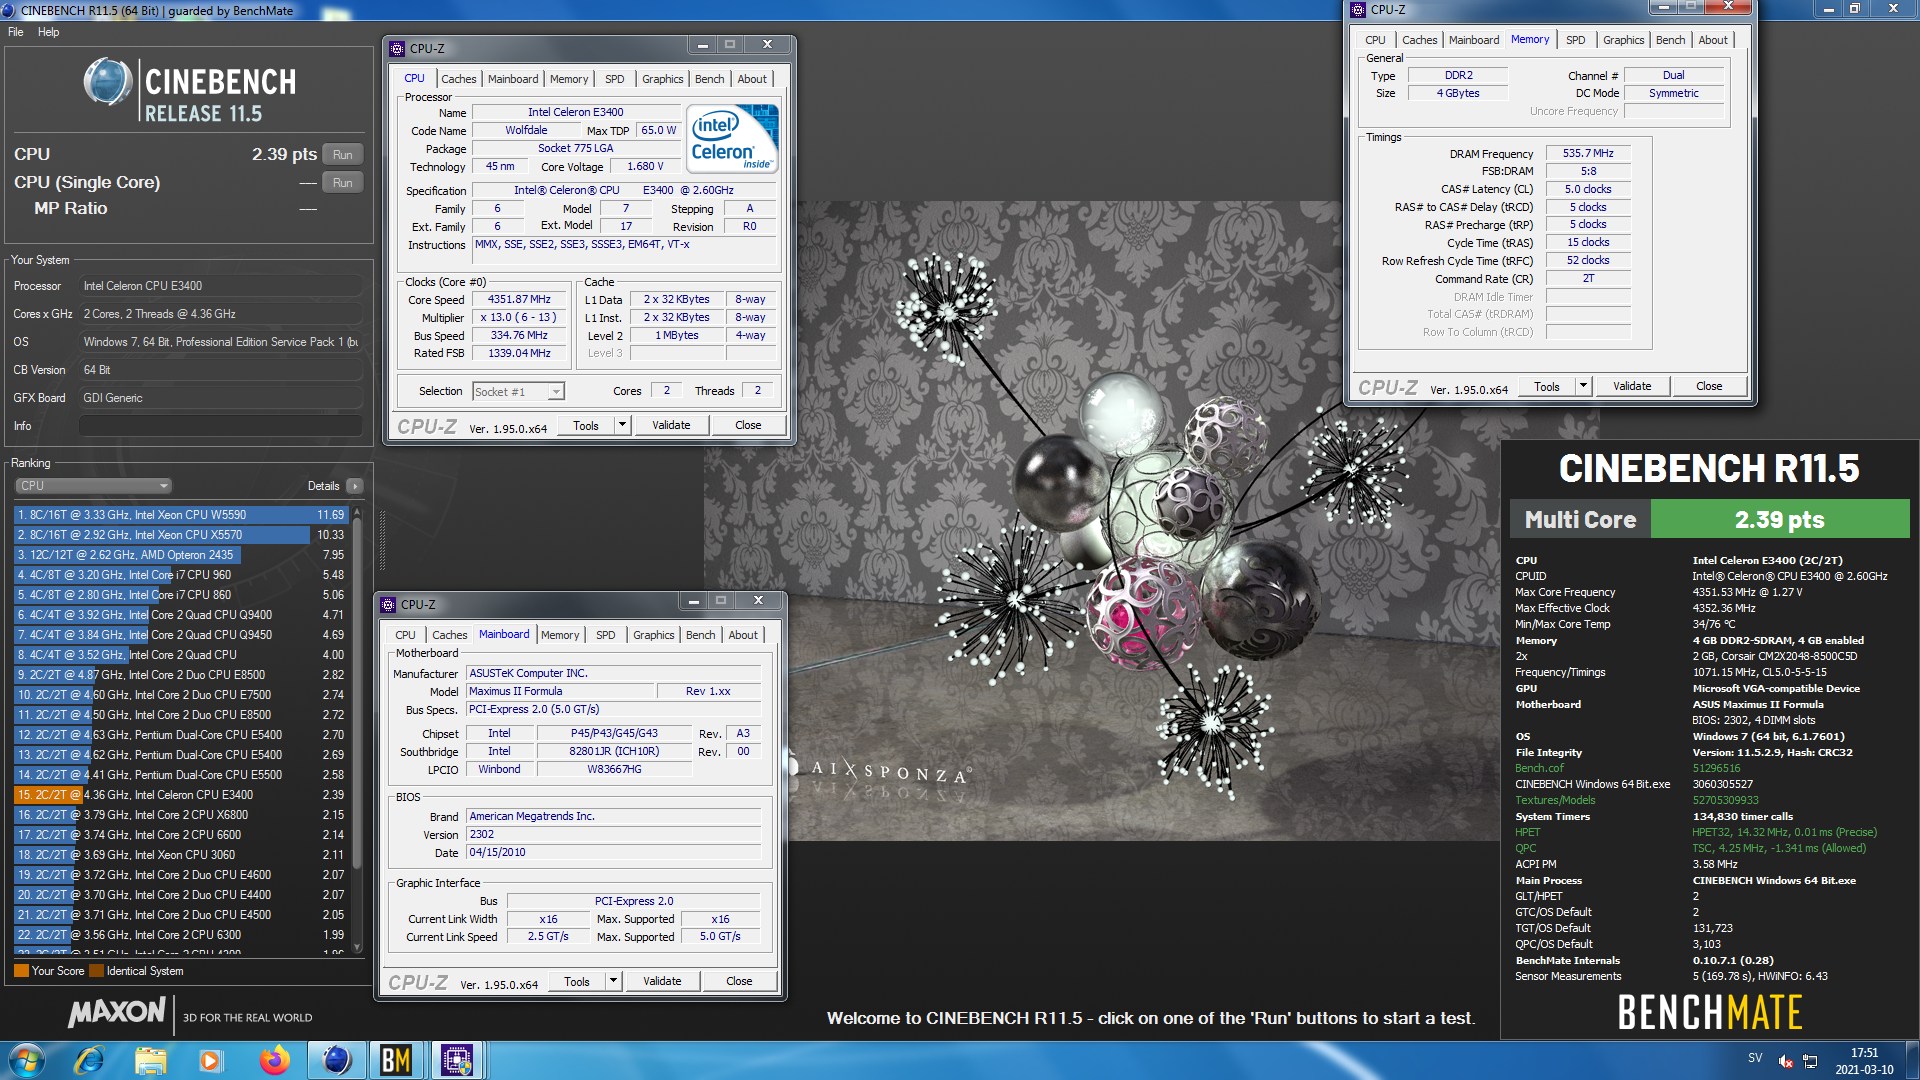Open the Tools dropdown arrow in CPU-Z CPU window
This screenshot has width=1920, height=1080.
click(622, 425)
